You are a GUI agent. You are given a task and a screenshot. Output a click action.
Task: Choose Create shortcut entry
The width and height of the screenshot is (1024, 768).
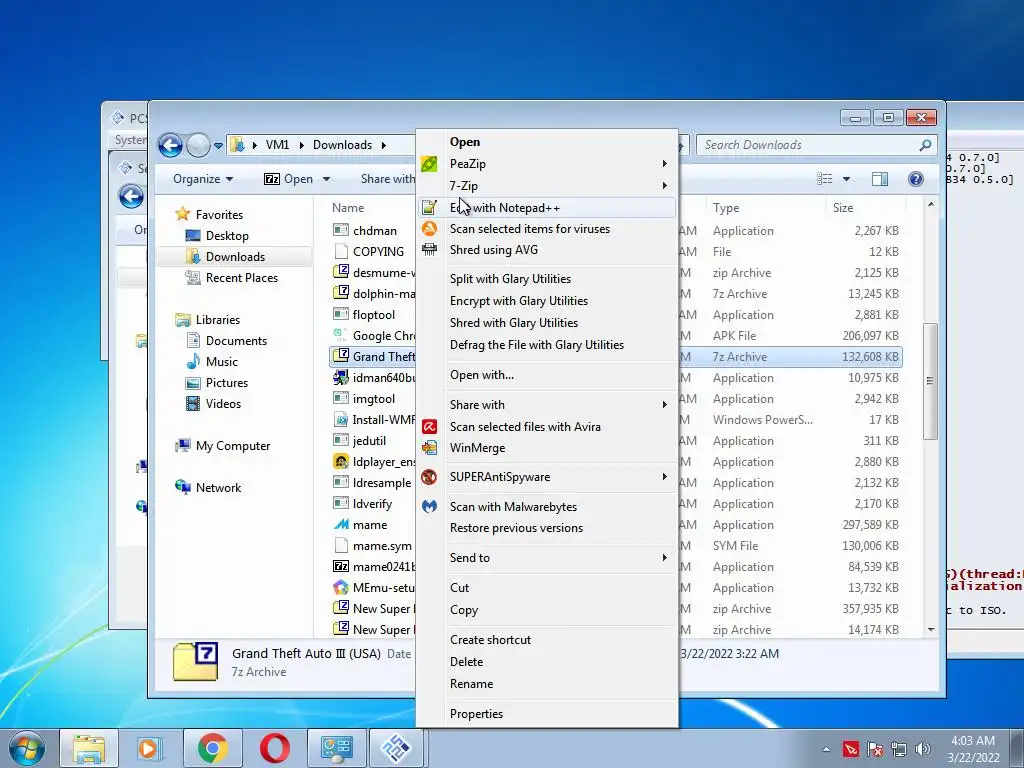[490, 640]
